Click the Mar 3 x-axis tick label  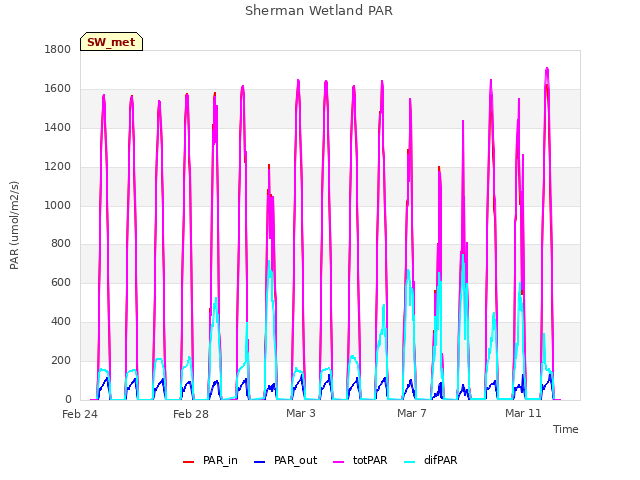point(301,413)
